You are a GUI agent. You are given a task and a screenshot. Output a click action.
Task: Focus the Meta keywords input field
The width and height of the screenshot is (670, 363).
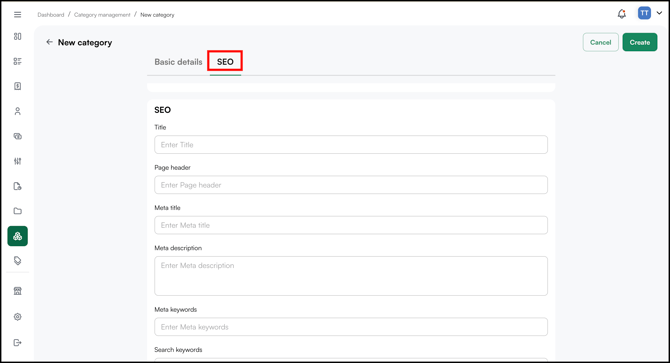[351, 327]
